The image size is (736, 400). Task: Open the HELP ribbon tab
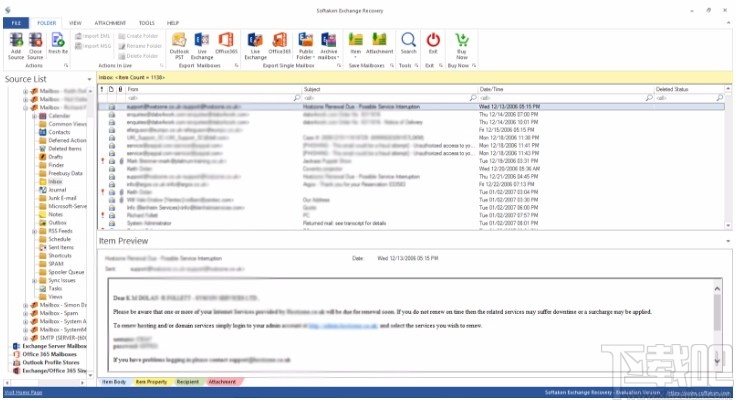click(173, 23)
